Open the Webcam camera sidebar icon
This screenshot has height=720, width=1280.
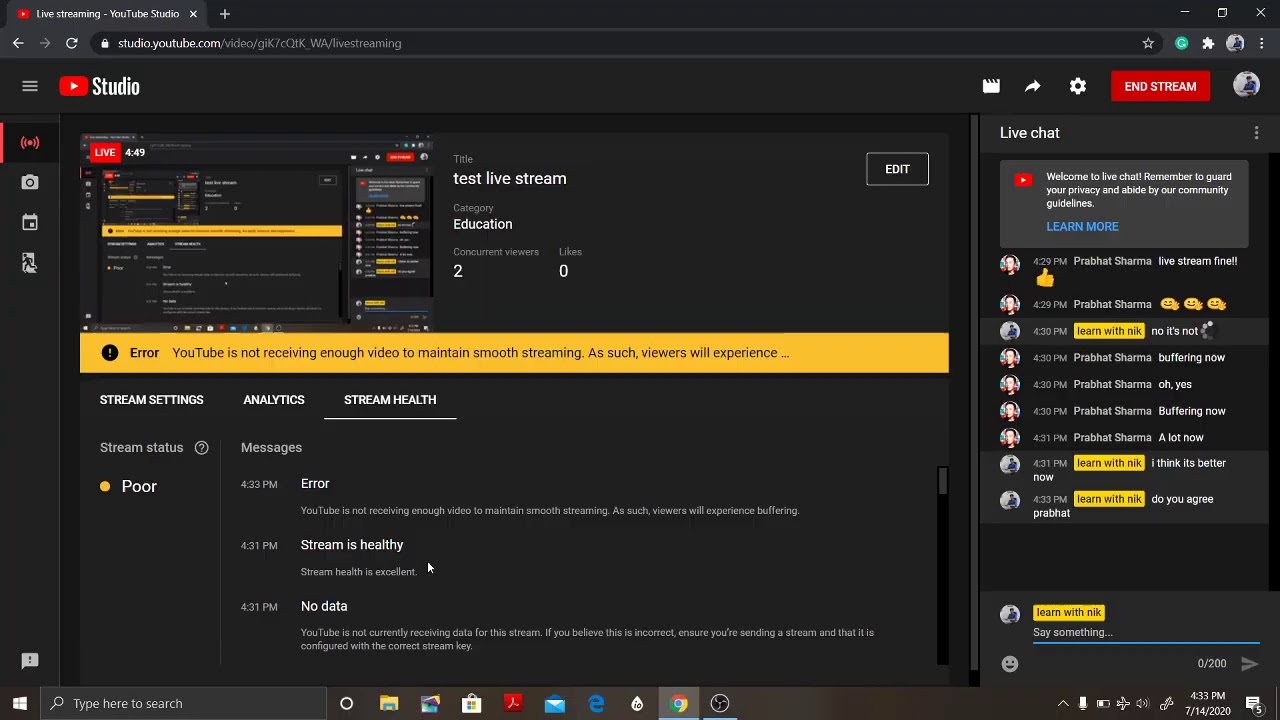click(x=30, y=182)
